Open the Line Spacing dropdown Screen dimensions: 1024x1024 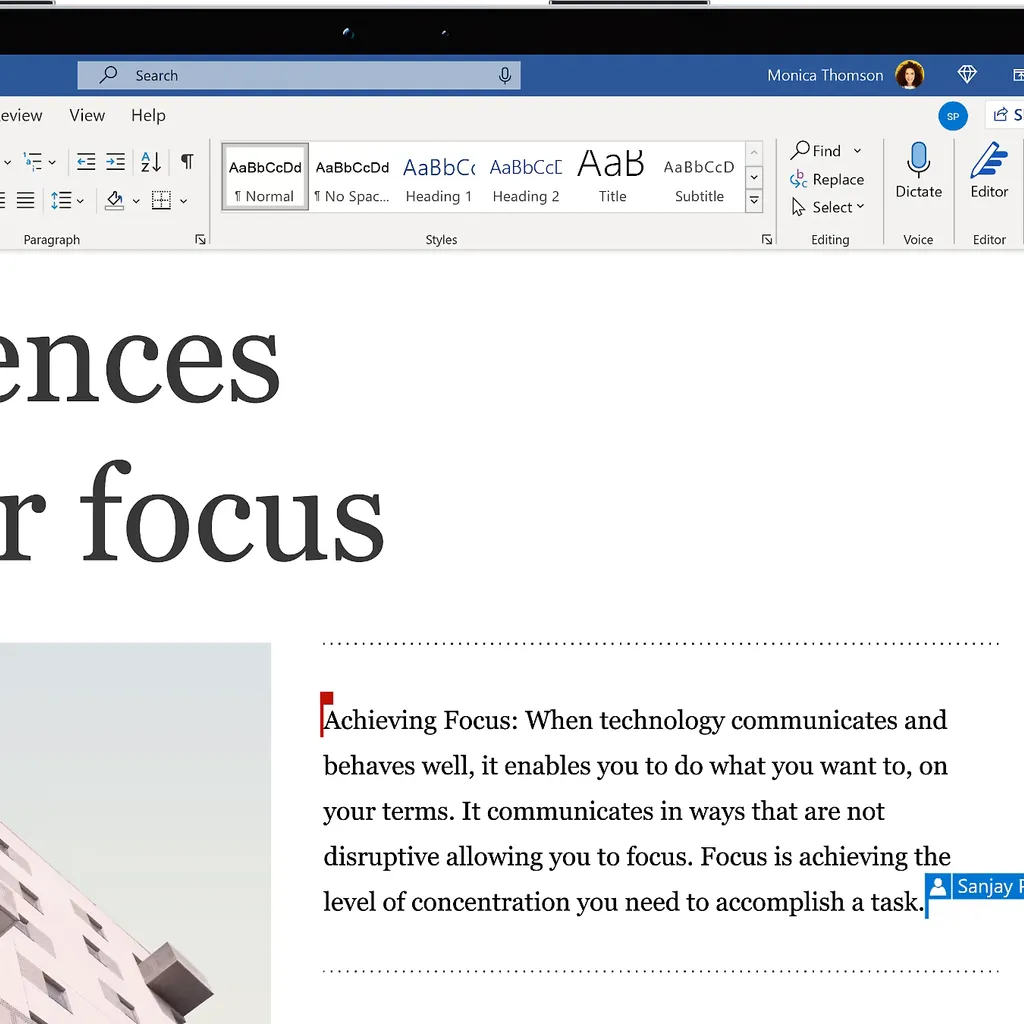pos(63,200)
